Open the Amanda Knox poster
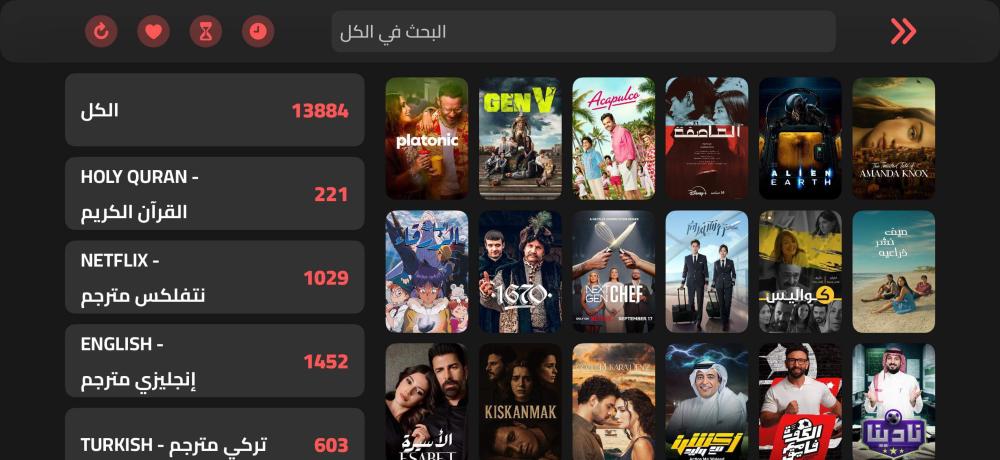 pyautogui.click(x=893, y=138)
